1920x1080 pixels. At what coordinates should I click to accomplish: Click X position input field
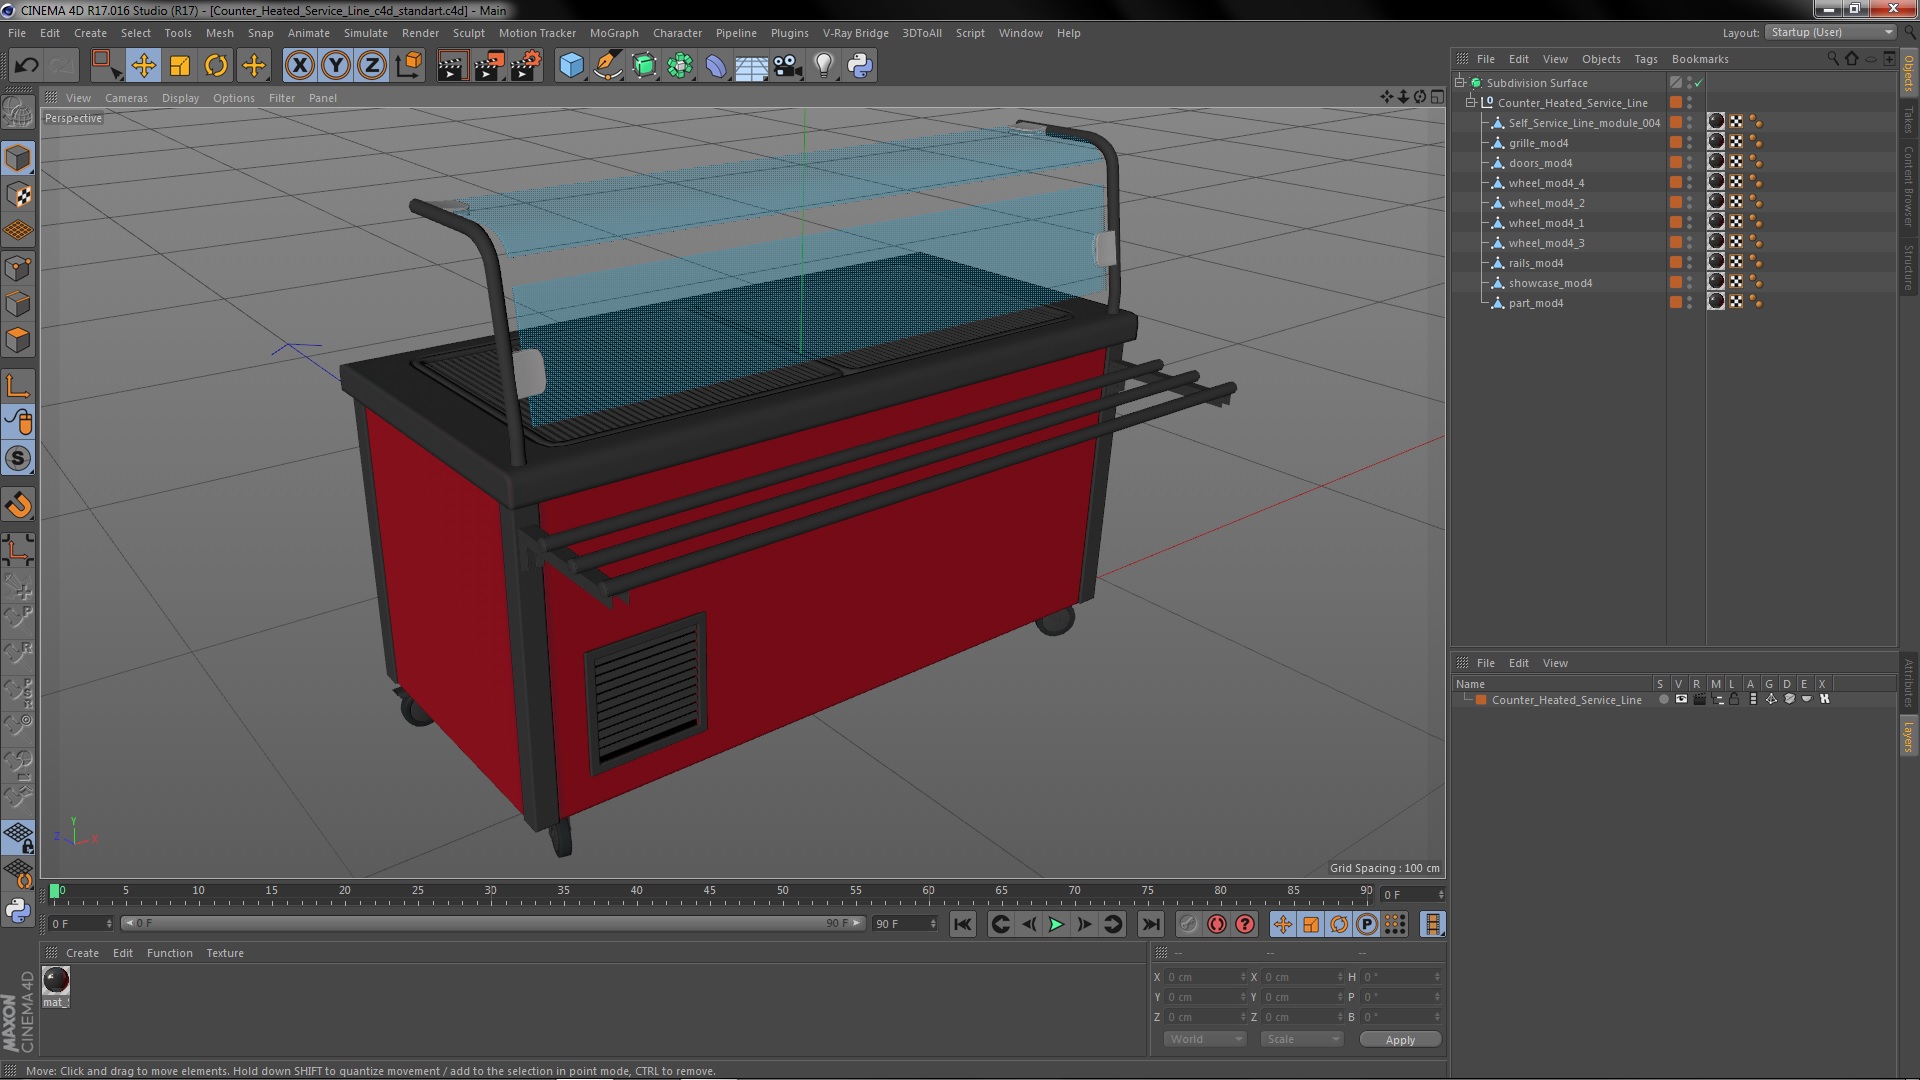tap(1205, 978)
